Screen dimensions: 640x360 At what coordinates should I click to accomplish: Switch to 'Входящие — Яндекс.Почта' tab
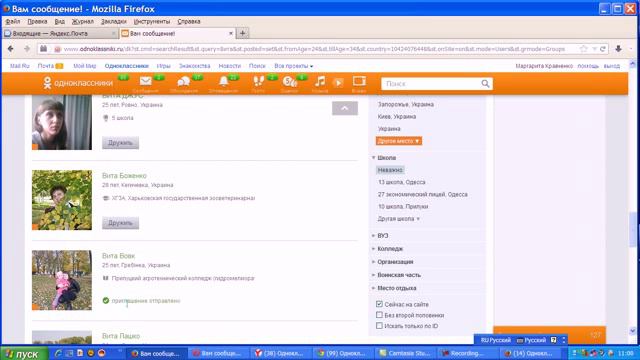[60, 33]
